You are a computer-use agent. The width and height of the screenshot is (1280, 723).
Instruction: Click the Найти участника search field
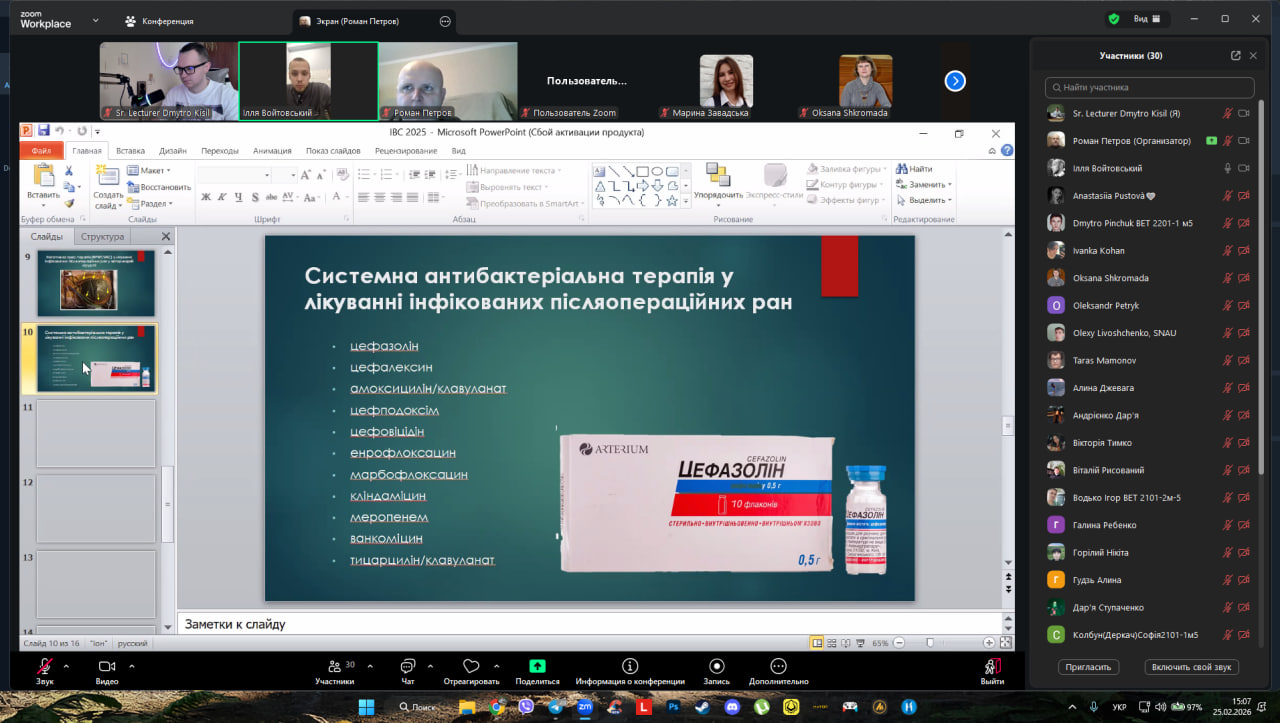(1150, 88)
